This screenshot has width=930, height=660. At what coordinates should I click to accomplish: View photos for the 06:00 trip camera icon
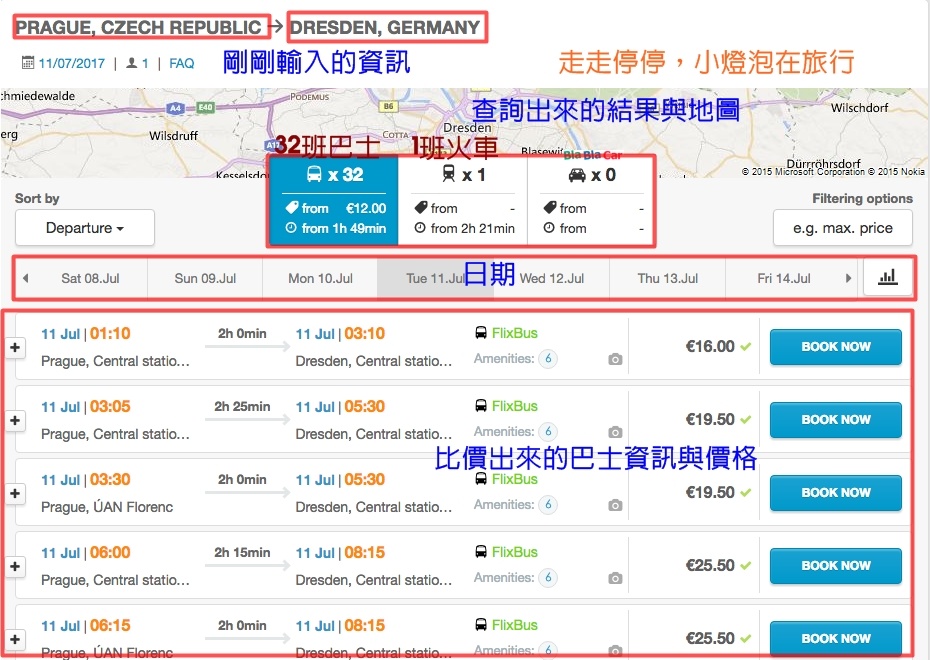tap(615, 578)
